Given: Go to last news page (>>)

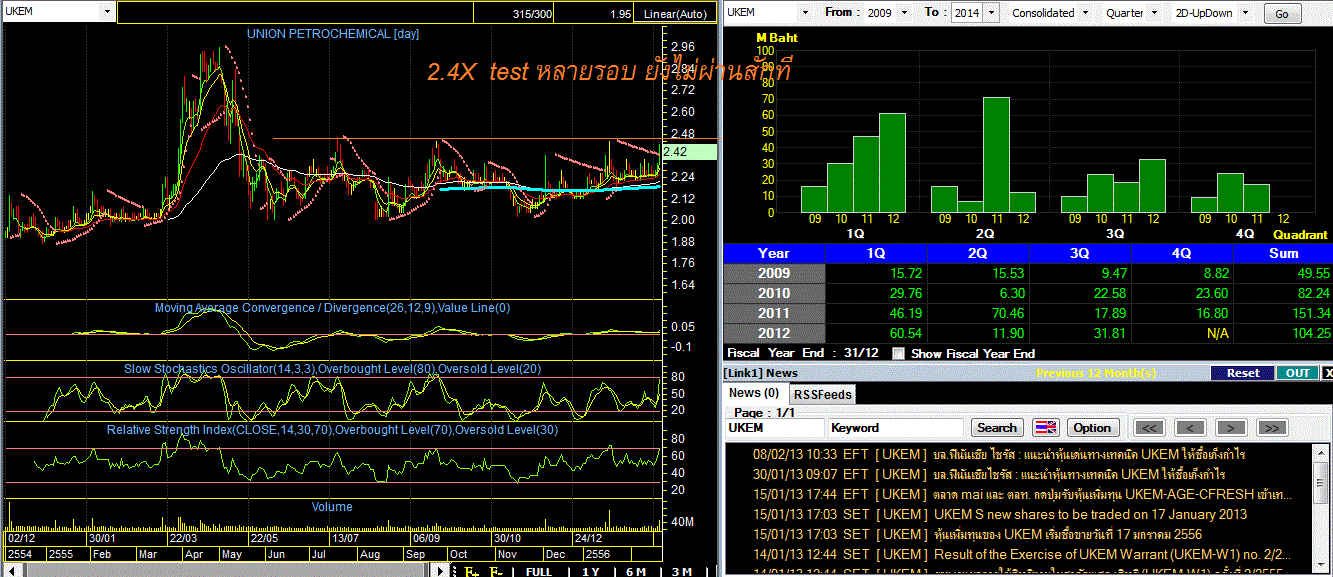Looking at the screenshot, I should tap(1271, 428).
